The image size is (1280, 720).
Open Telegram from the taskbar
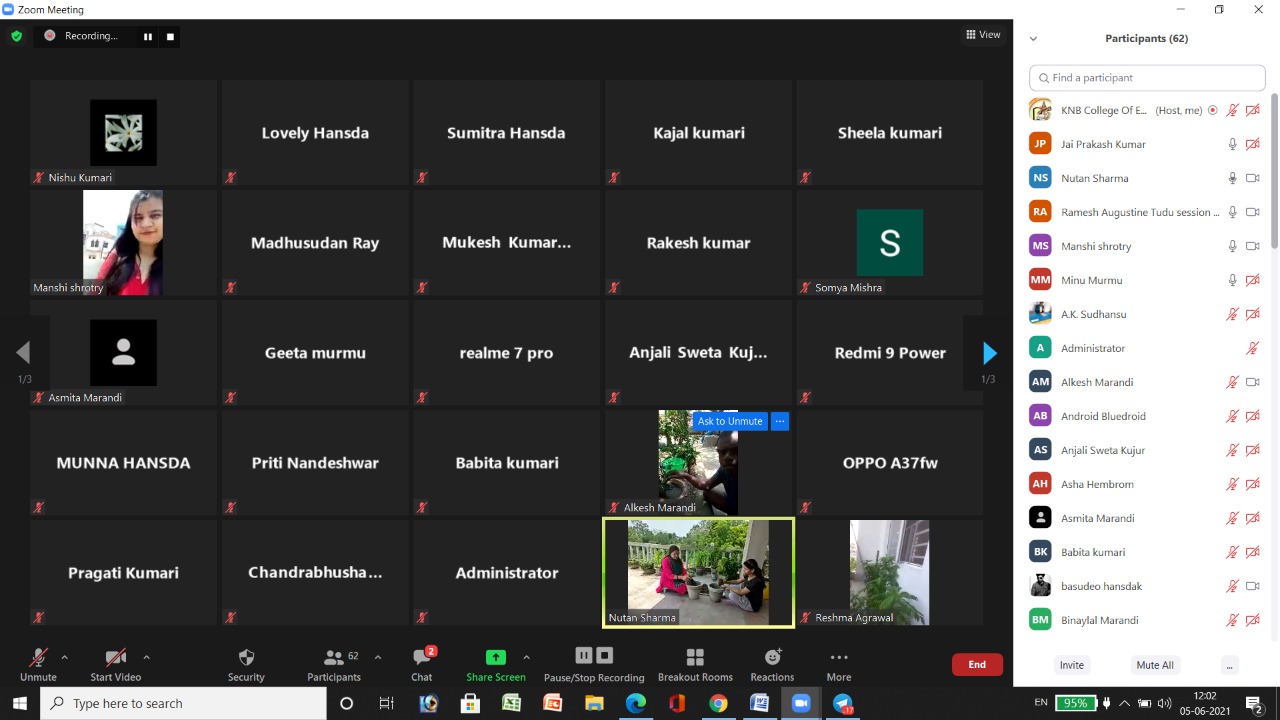point(842,703)
